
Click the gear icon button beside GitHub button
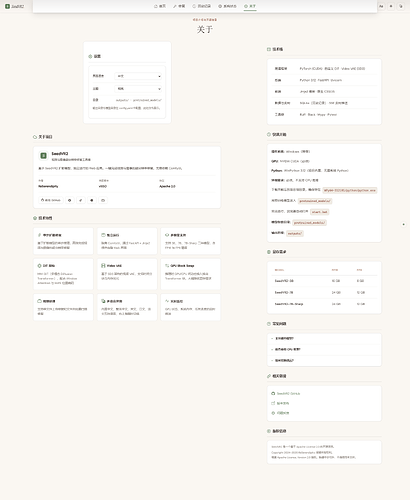[69, 200]
